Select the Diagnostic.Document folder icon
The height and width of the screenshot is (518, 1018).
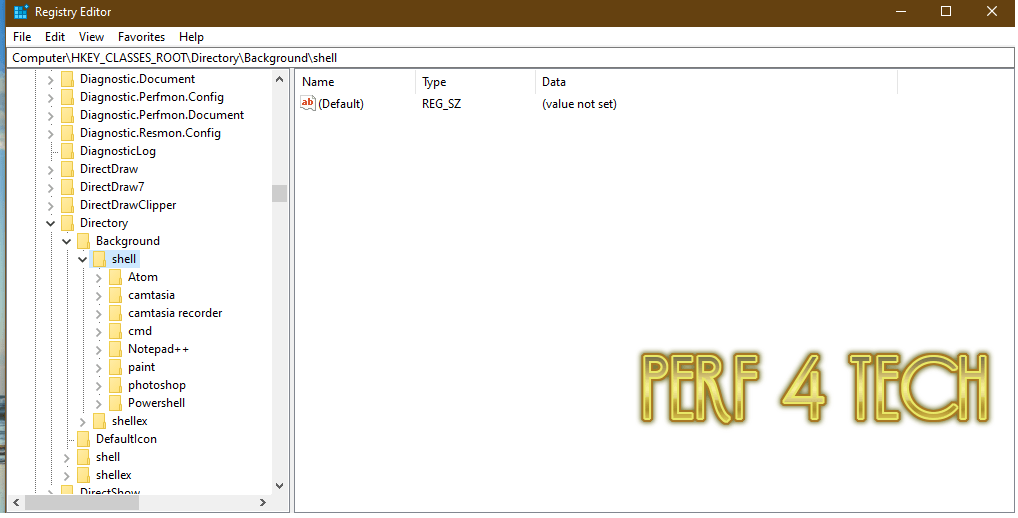coord(68,79)
